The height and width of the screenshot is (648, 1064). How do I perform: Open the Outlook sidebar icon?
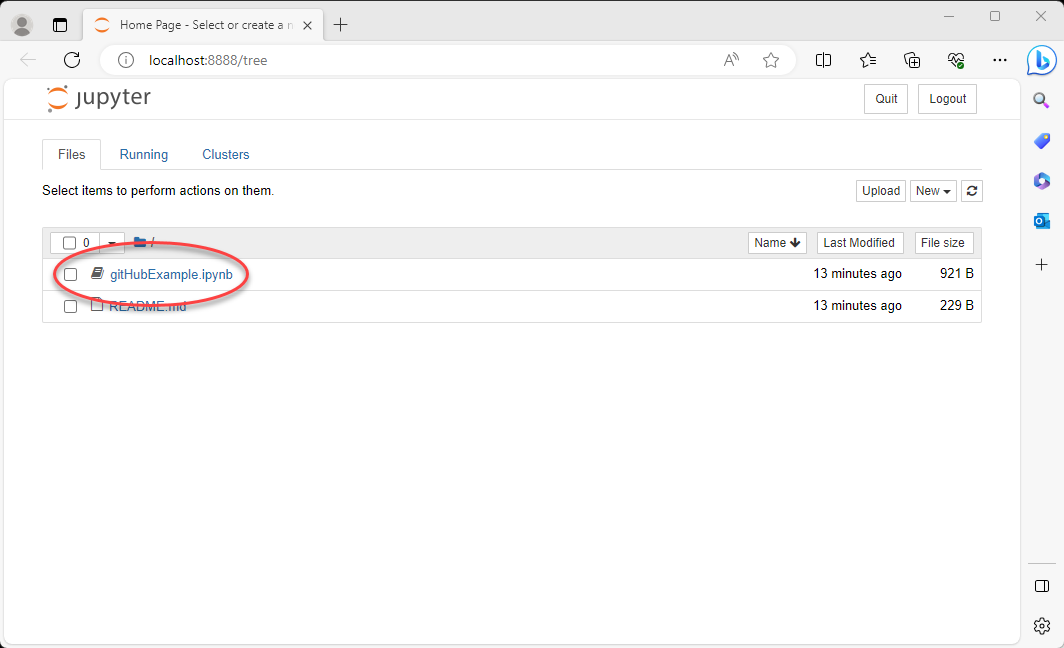coord(1041,221)
